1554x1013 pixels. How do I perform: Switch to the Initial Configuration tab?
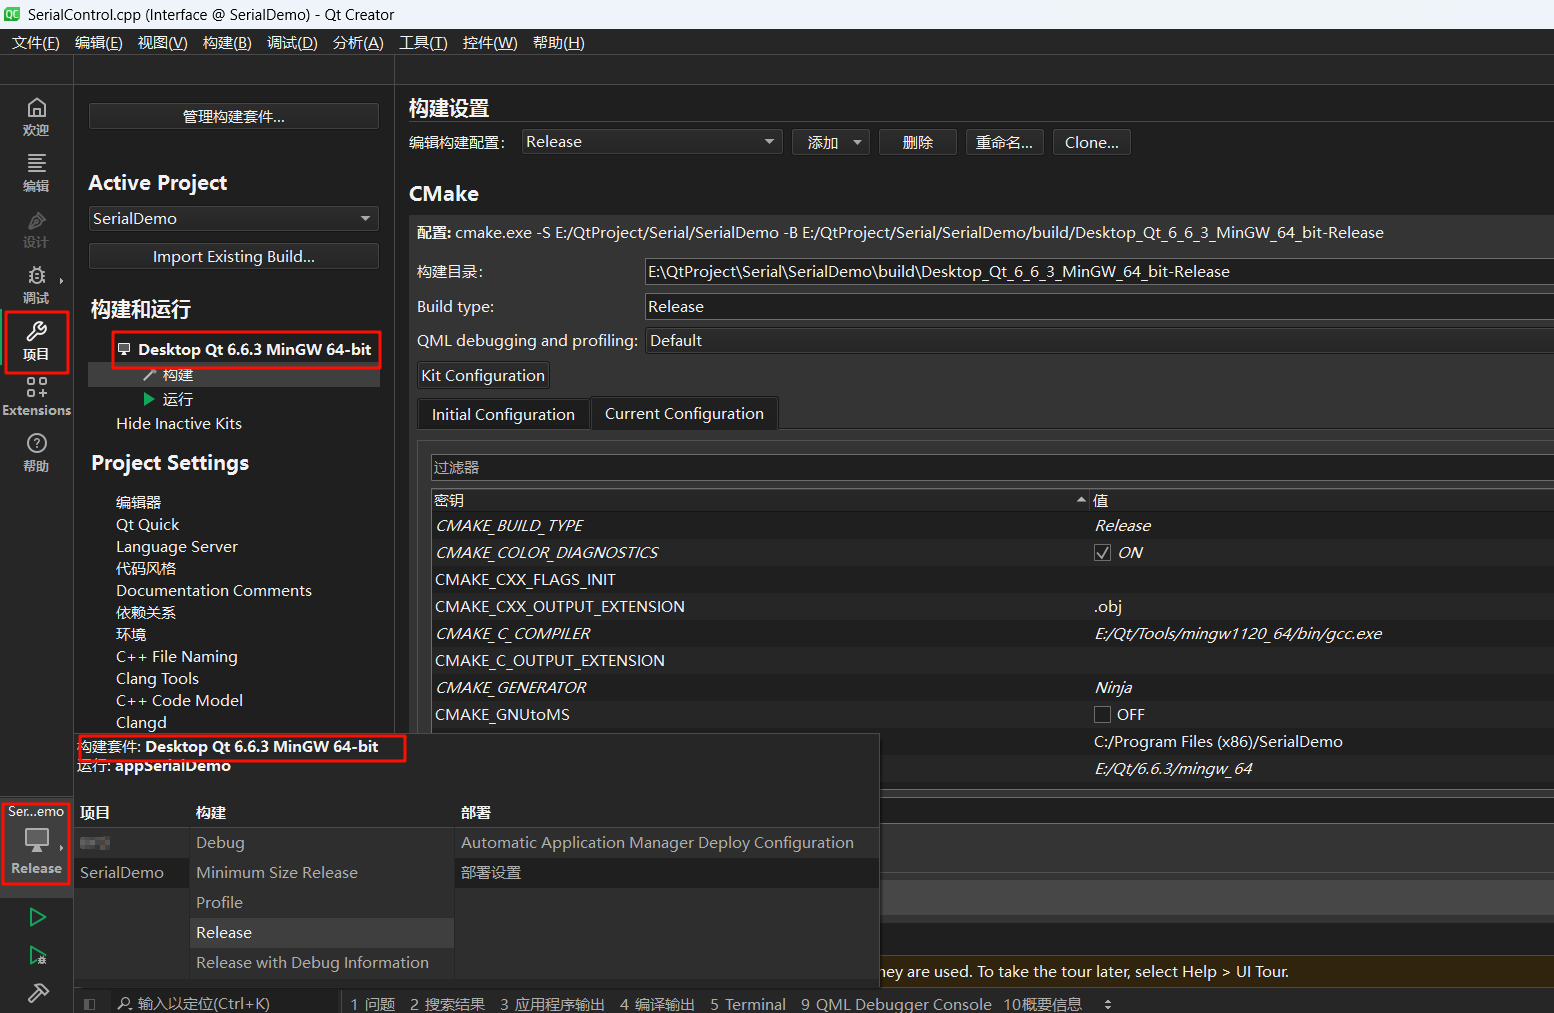point(503,414)
